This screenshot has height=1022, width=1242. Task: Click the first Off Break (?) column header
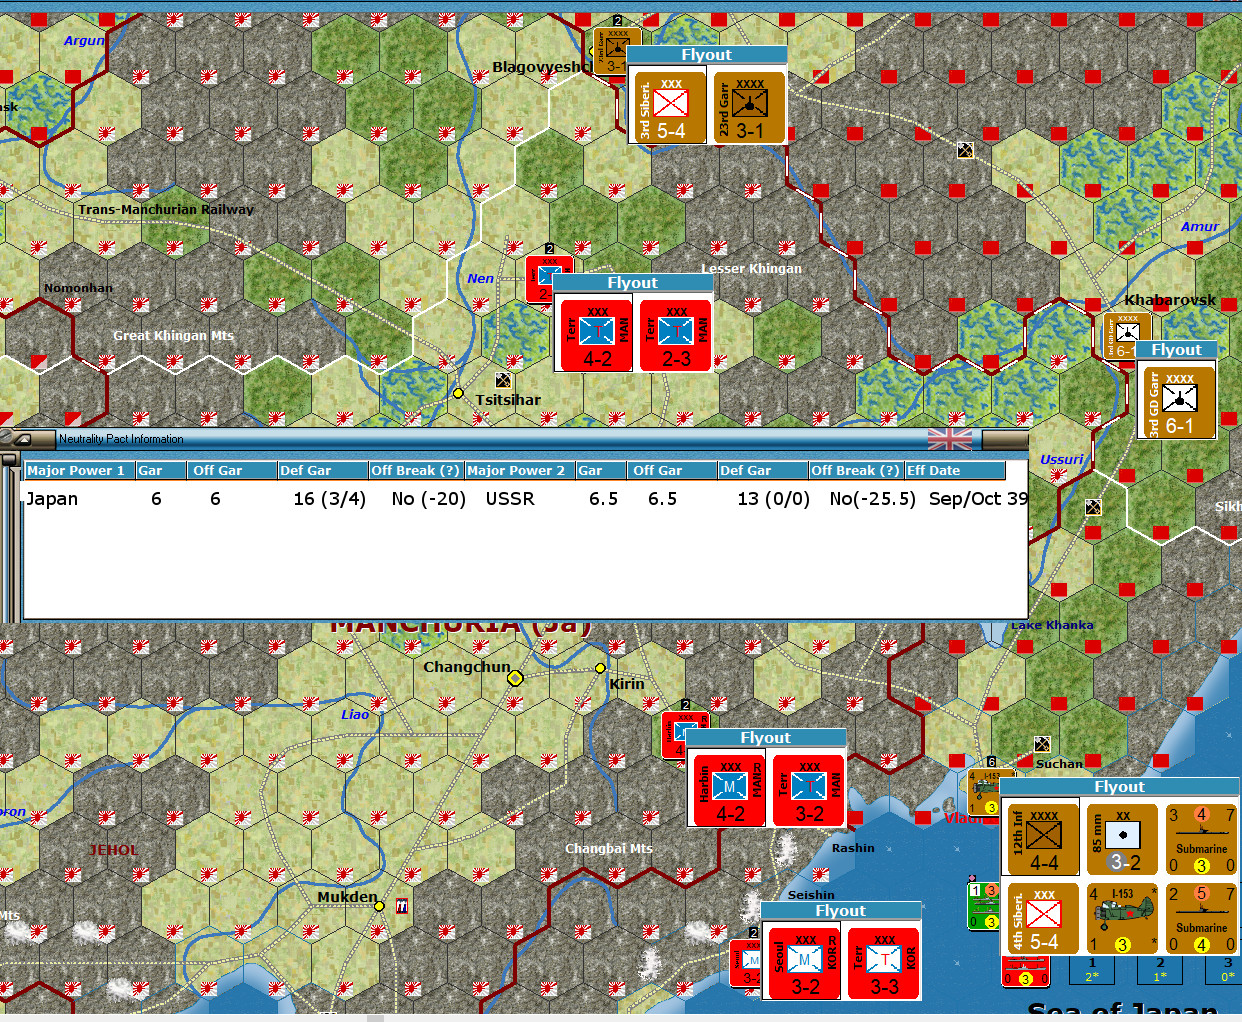coord(416,470)
